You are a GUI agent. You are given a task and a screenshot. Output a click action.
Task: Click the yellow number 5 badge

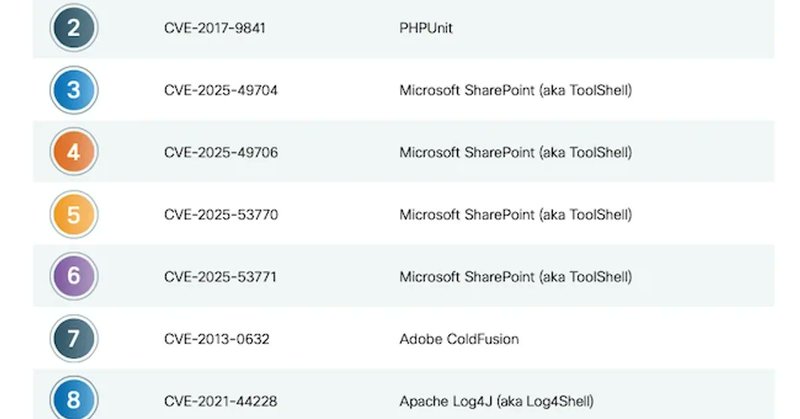73,214
